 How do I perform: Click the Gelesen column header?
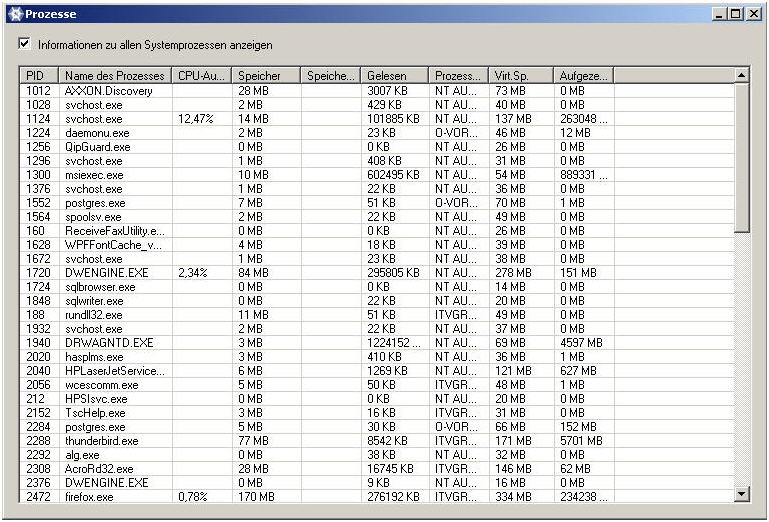coord(395,76)
